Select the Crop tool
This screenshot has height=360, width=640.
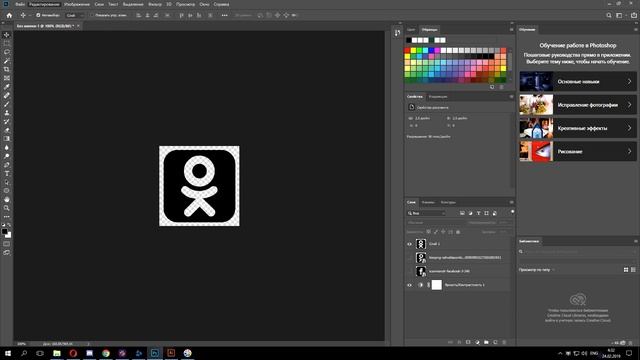7,69
